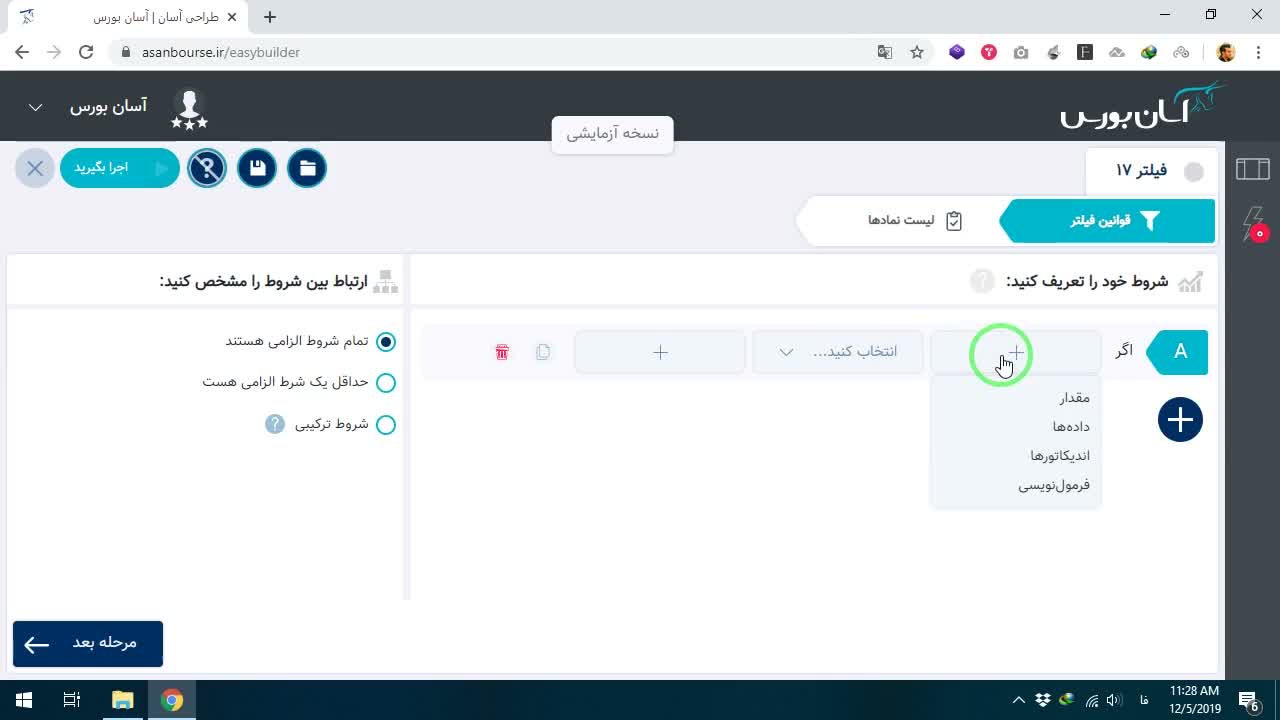Open the انتخاب کنید operator dropdown
Viewport: 1280px width, 720px height.
tap(838, 352)
